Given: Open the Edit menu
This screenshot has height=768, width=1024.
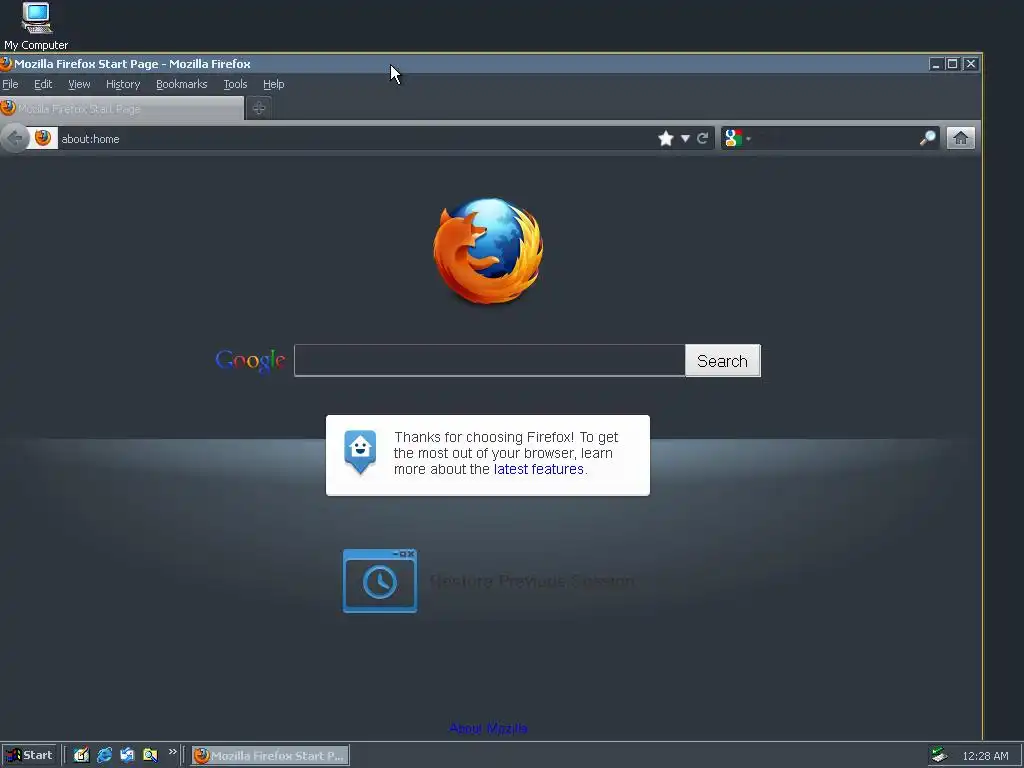Looking at the screenshot, I should point(43,84).
